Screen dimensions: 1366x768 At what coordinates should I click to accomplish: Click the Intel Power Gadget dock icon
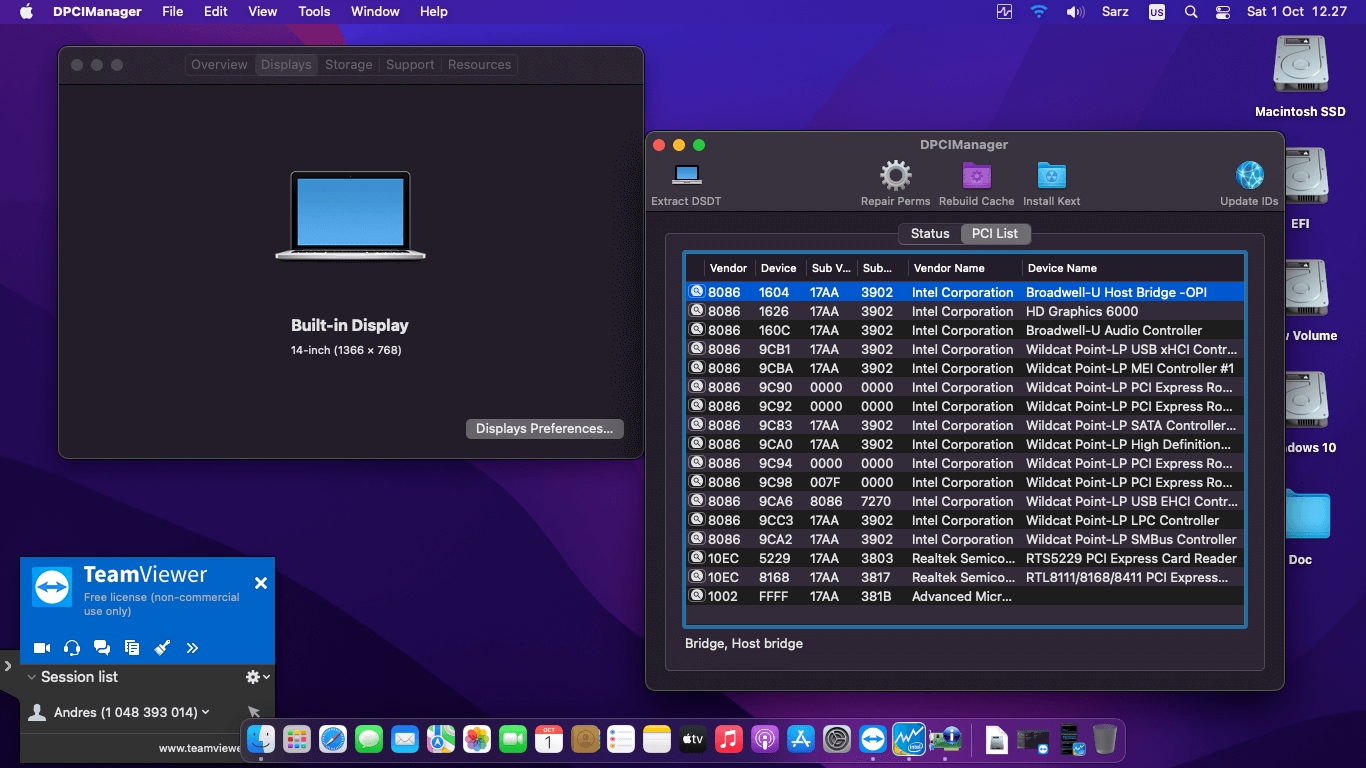909,740
